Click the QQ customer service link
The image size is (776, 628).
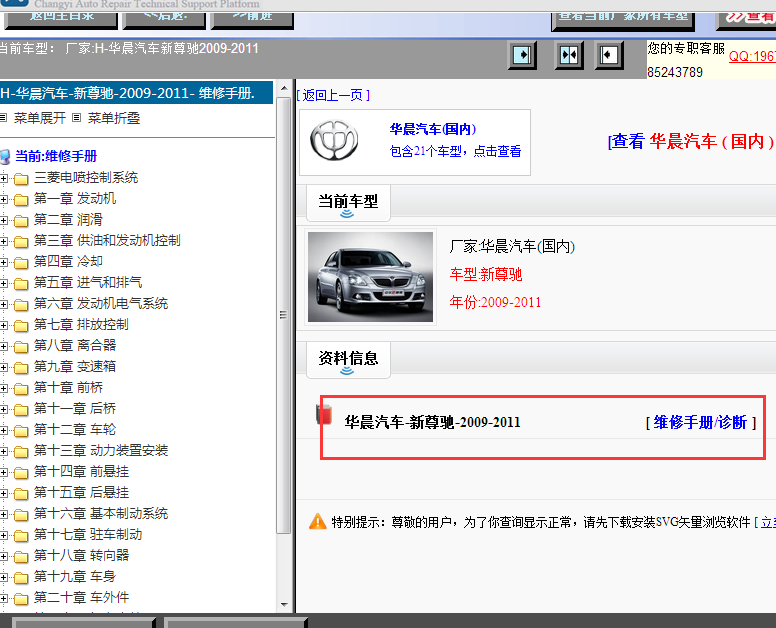click(752, 56)
